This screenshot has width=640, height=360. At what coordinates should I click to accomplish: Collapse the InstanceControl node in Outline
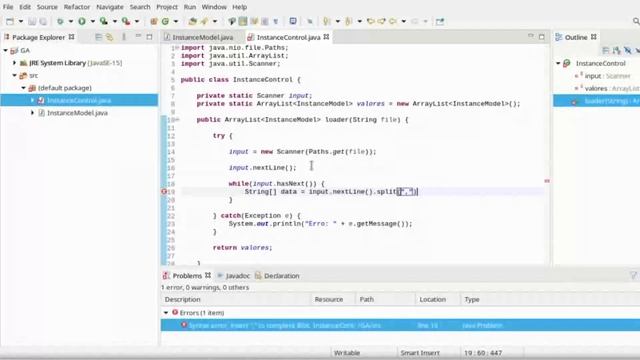pyautogui.click(x=558, y=63)
